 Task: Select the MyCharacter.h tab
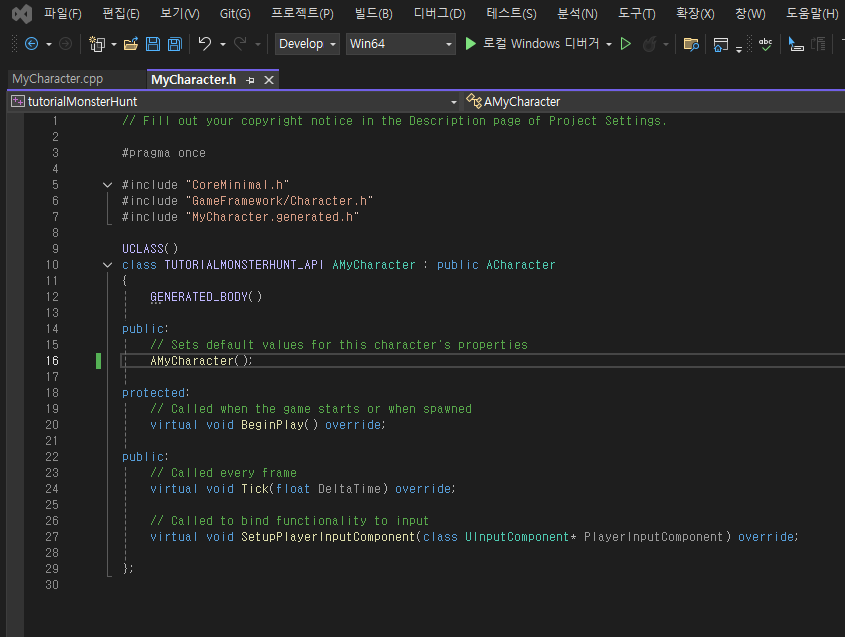(x=193, y=80)
